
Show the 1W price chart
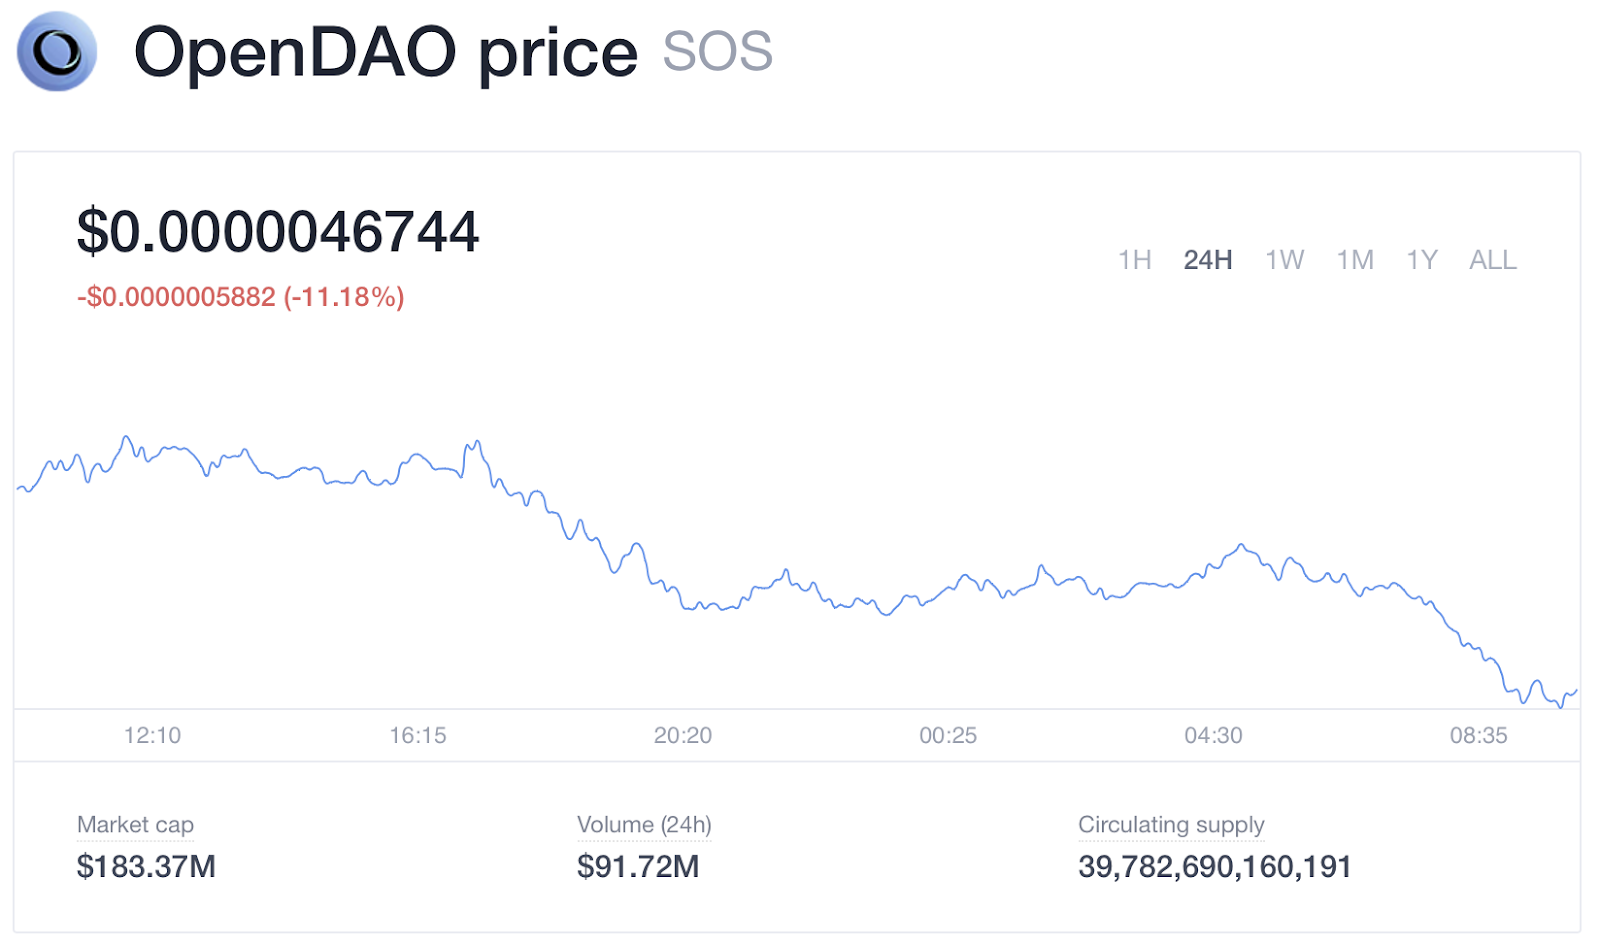[x=1284, y=260]
